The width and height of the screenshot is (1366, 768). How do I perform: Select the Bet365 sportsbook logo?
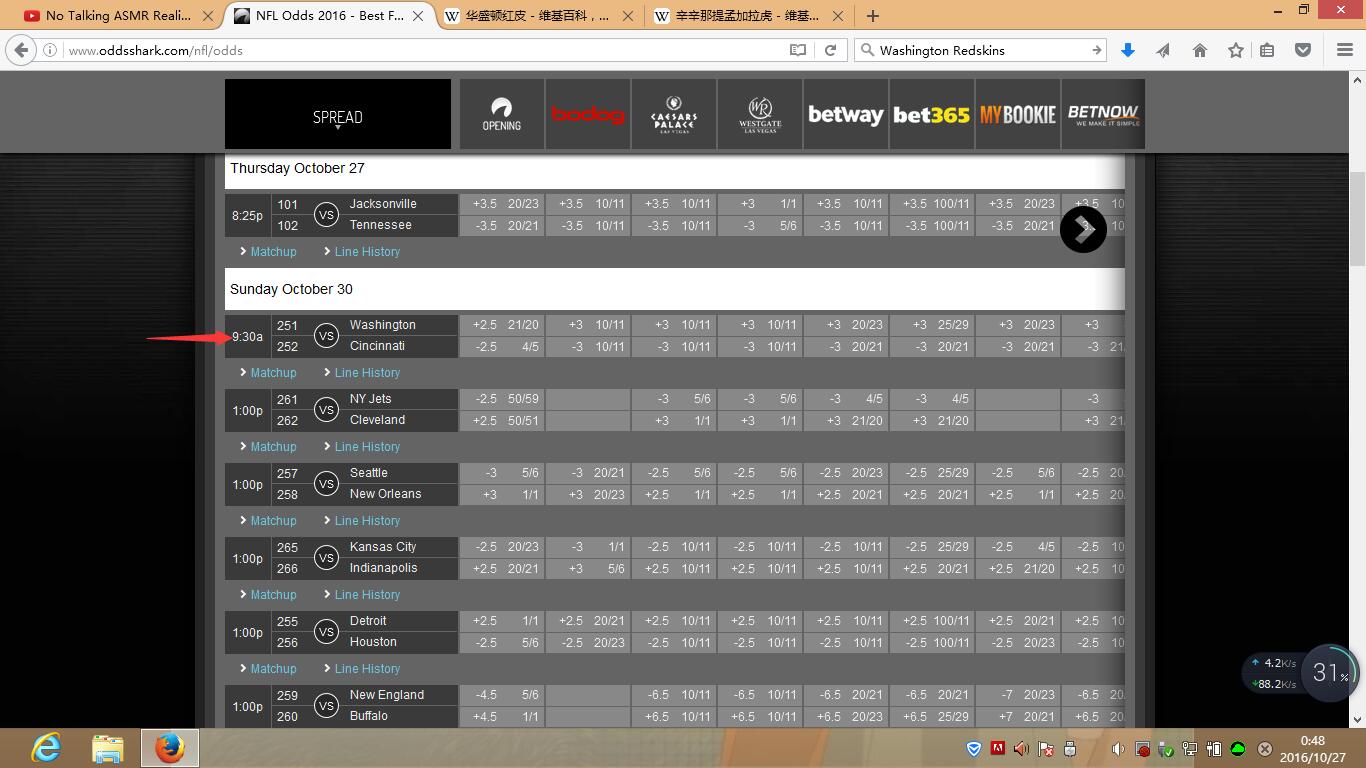(931, 115)
